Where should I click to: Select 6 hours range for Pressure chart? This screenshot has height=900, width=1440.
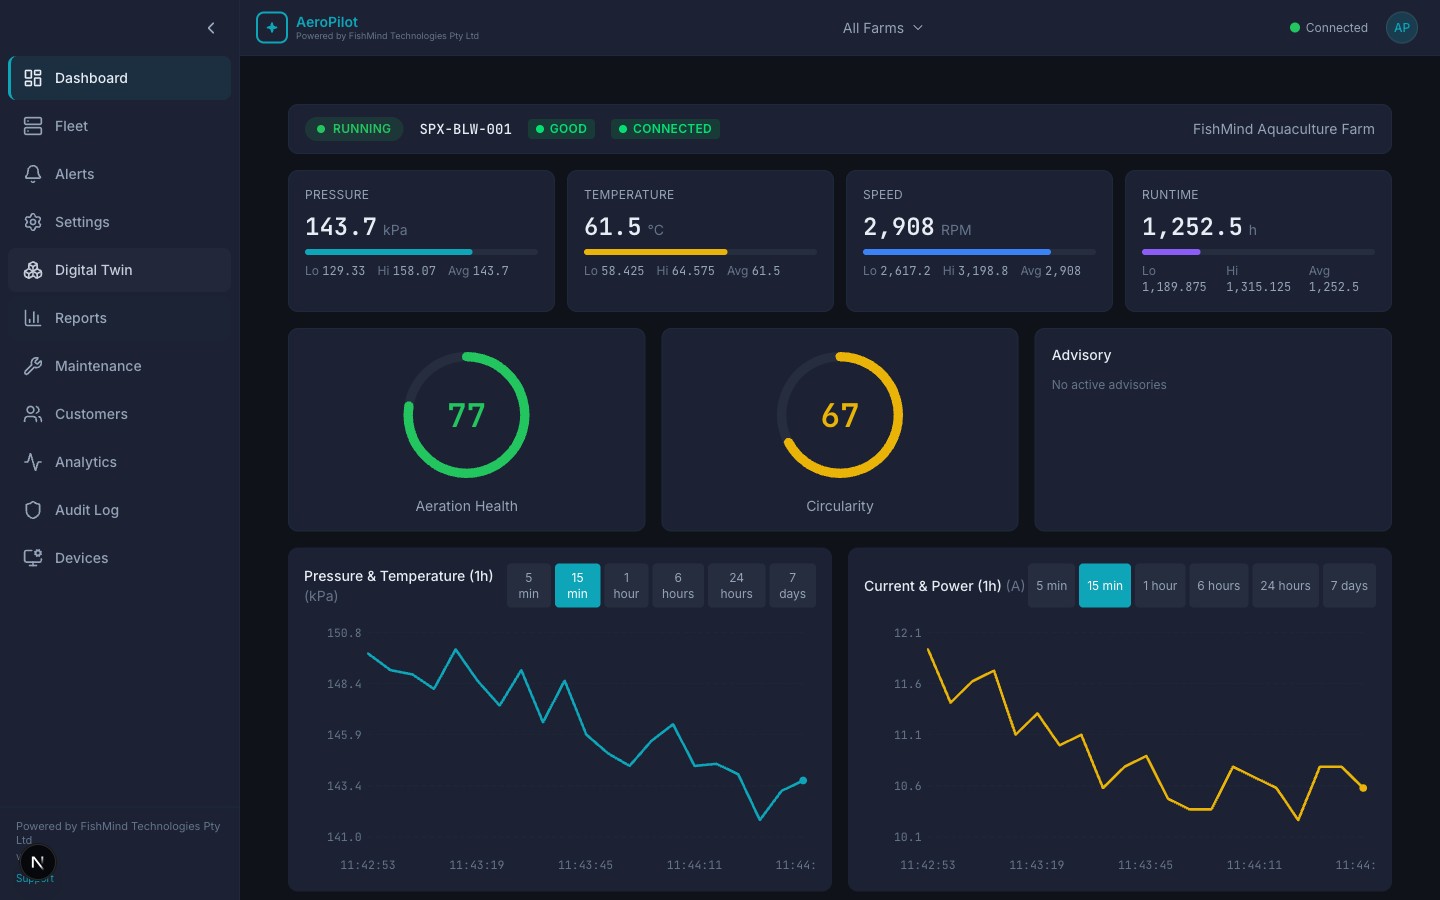[678, 586]
